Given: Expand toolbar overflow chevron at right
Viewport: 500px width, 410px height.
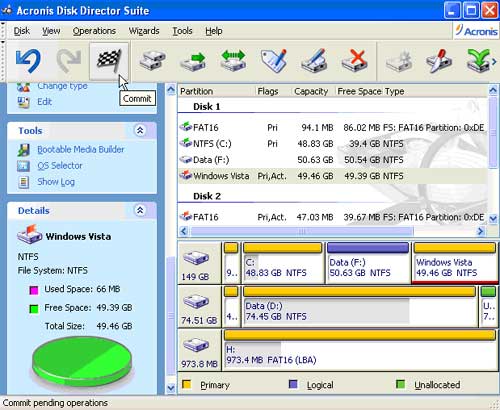Looking at the screenshot, I should click(494, 61).
